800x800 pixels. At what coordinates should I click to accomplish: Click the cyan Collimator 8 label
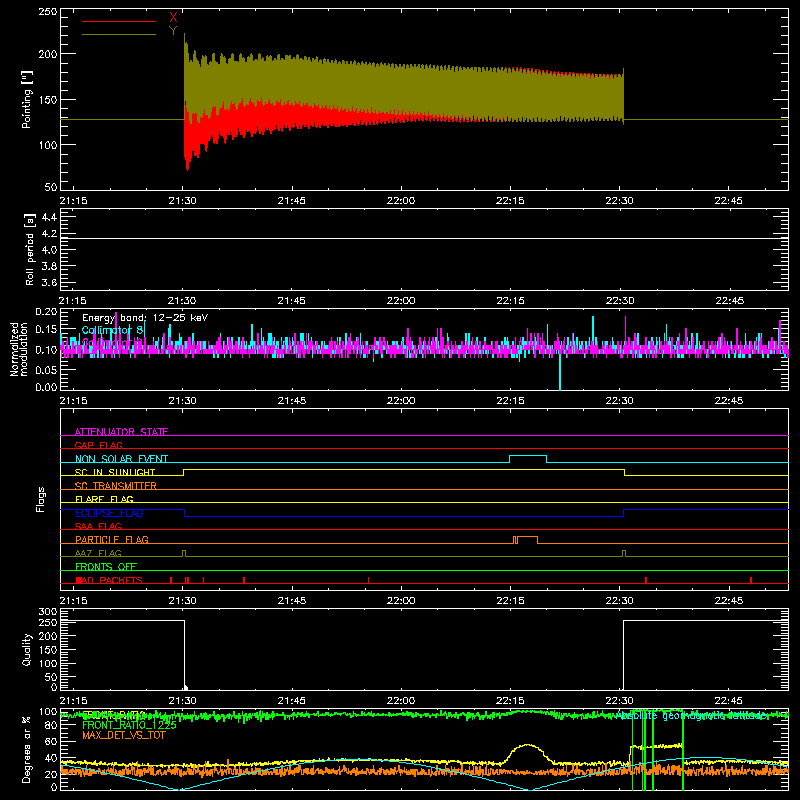point(113,331)
